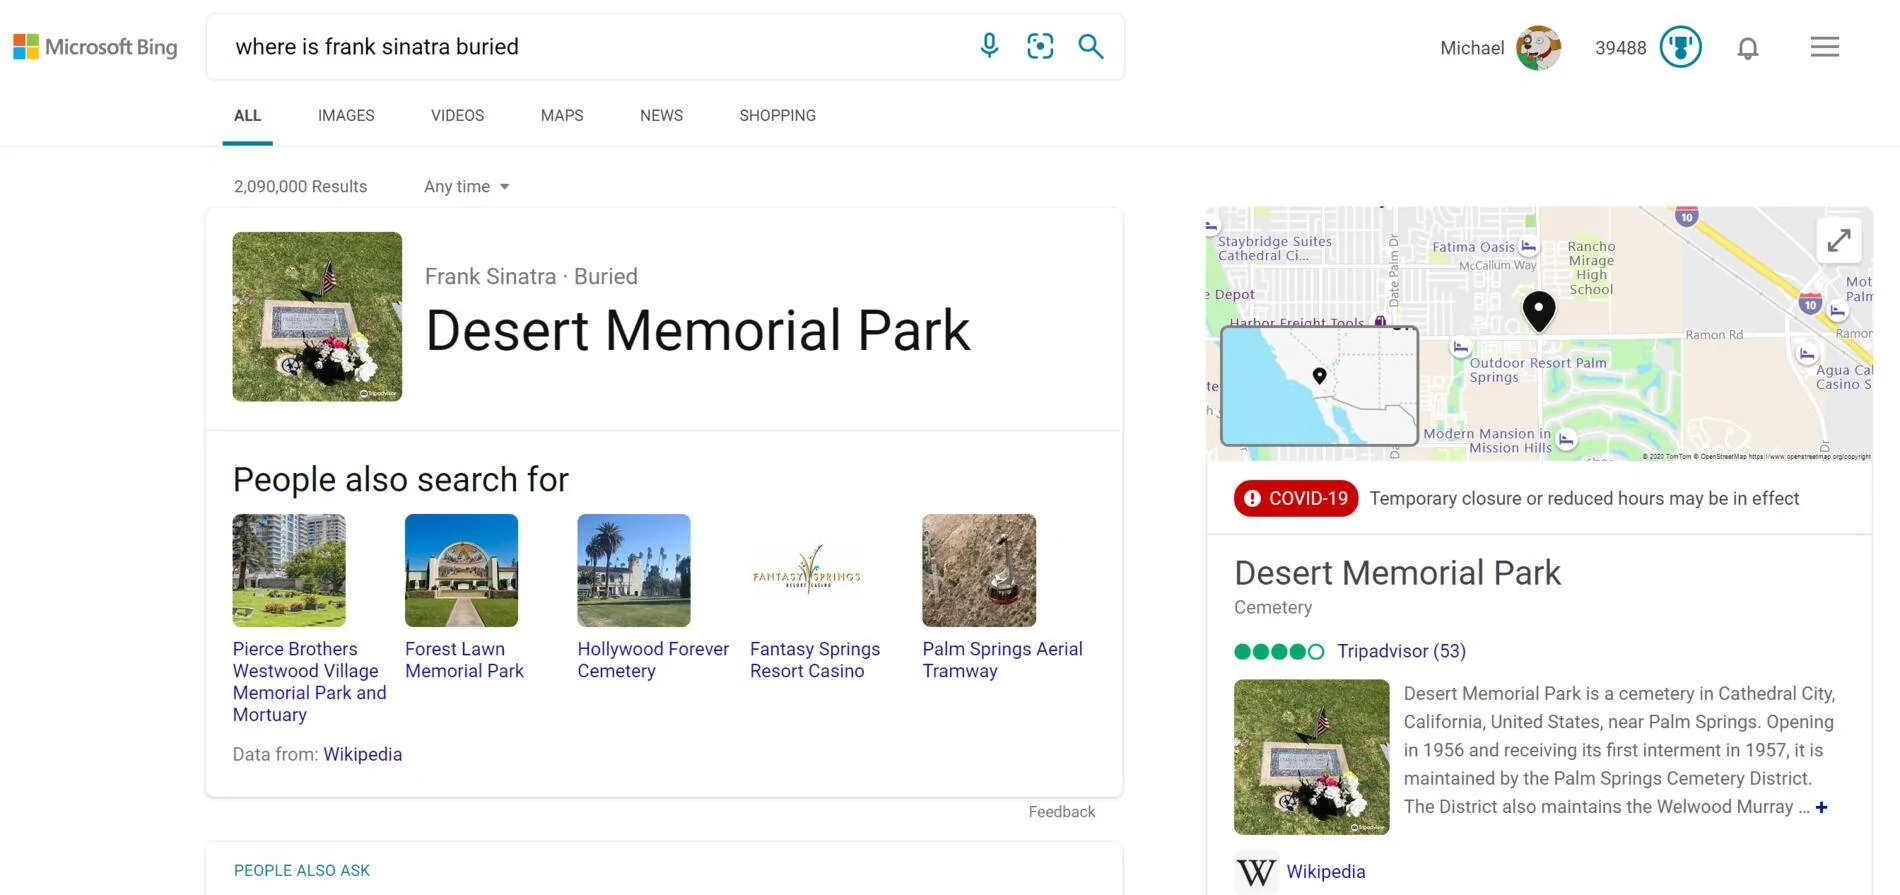Click the inset overview mini map

tap(1319, 386)
